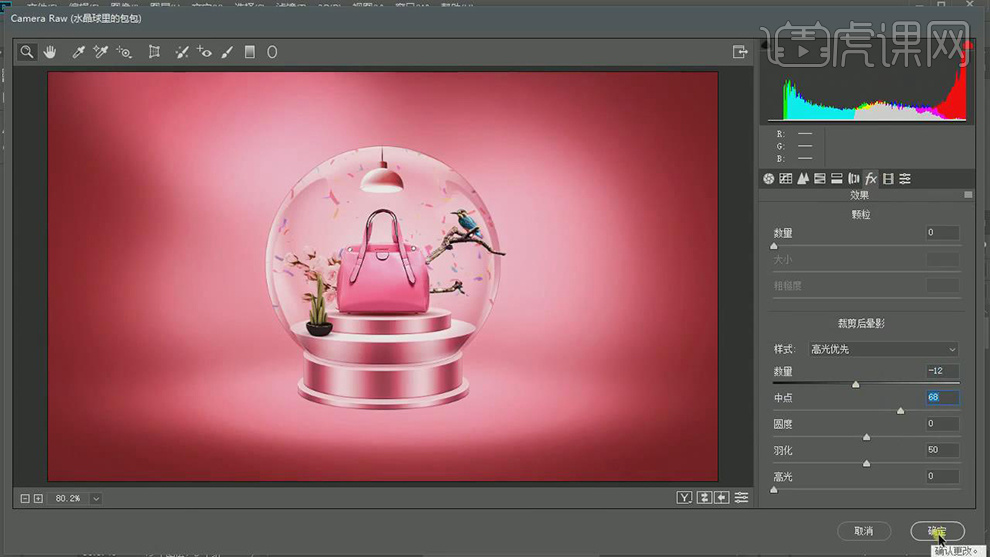Open the Detail panel tab
990x557 pixels.
click(x=802, y=179)
